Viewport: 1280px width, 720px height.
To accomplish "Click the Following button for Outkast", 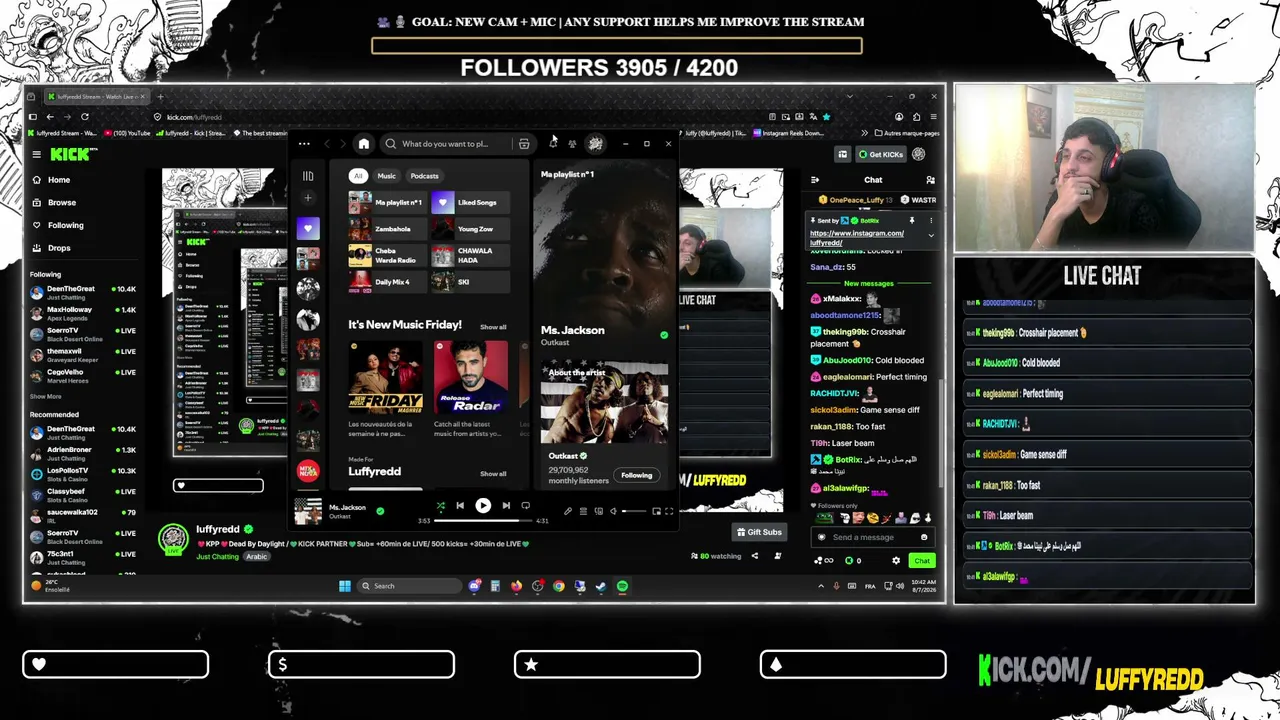I will (x=636, y=475).
